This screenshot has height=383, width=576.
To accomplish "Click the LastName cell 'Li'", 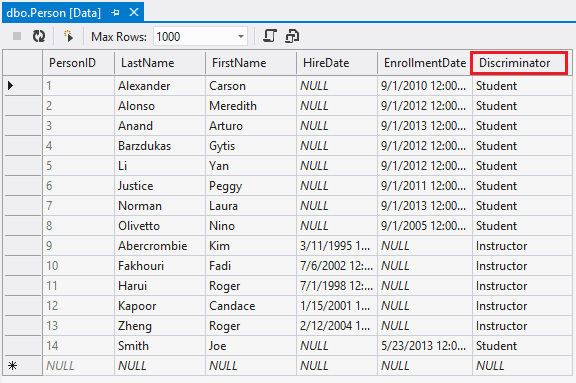I will pyautogui.click(x=160, y=166).
